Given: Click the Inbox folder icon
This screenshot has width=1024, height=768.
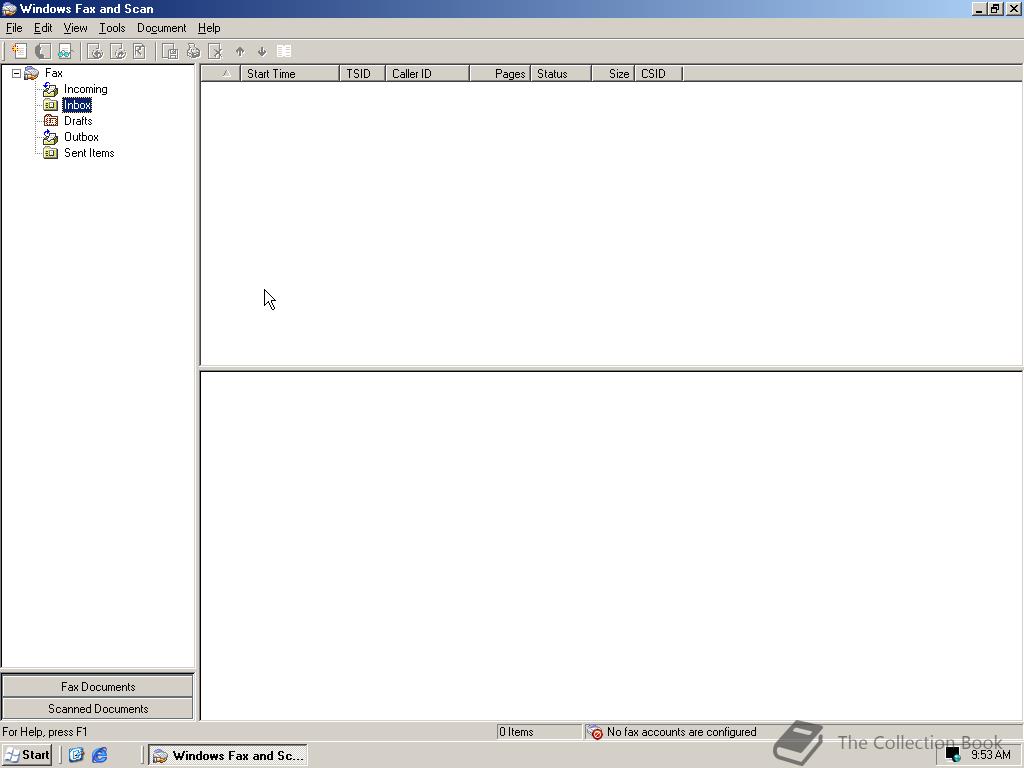Looking at the screenshot, I should tap(50, 104).
